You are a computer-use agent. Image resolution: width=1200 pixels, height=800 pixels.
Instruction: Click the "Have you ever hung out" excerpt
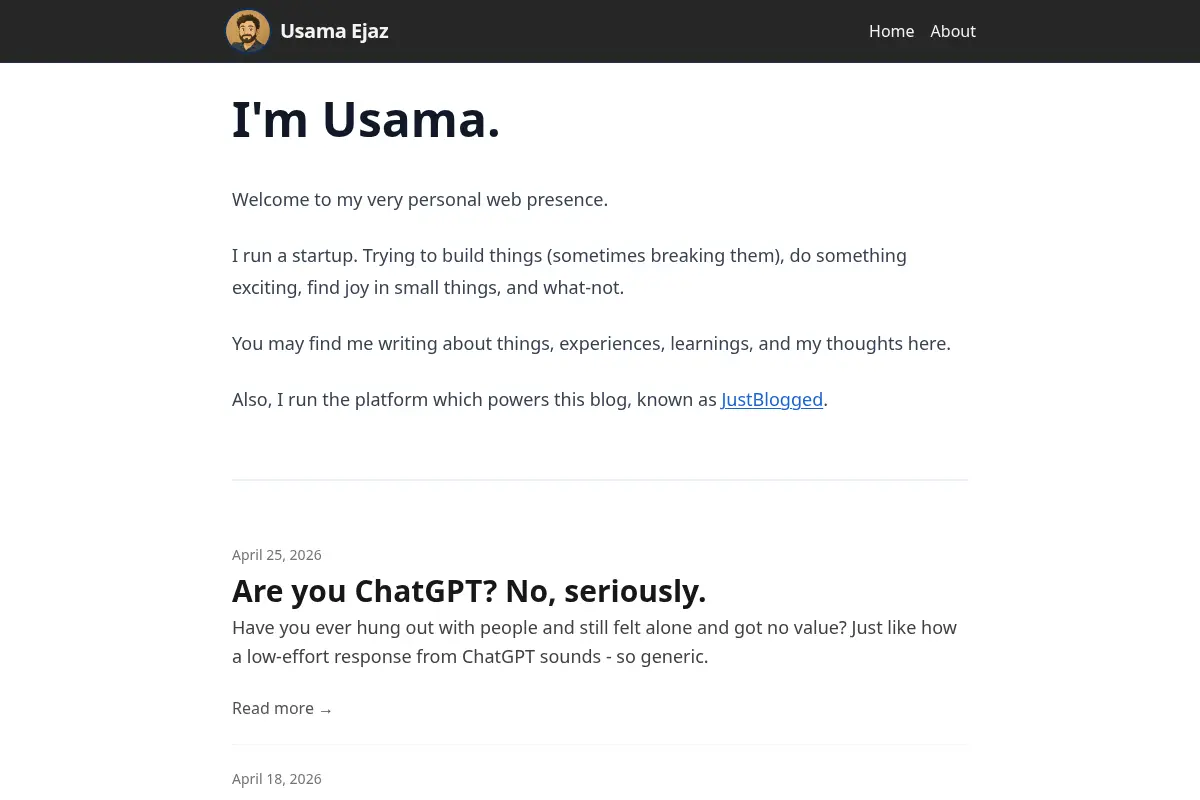[x=594, y=642]
